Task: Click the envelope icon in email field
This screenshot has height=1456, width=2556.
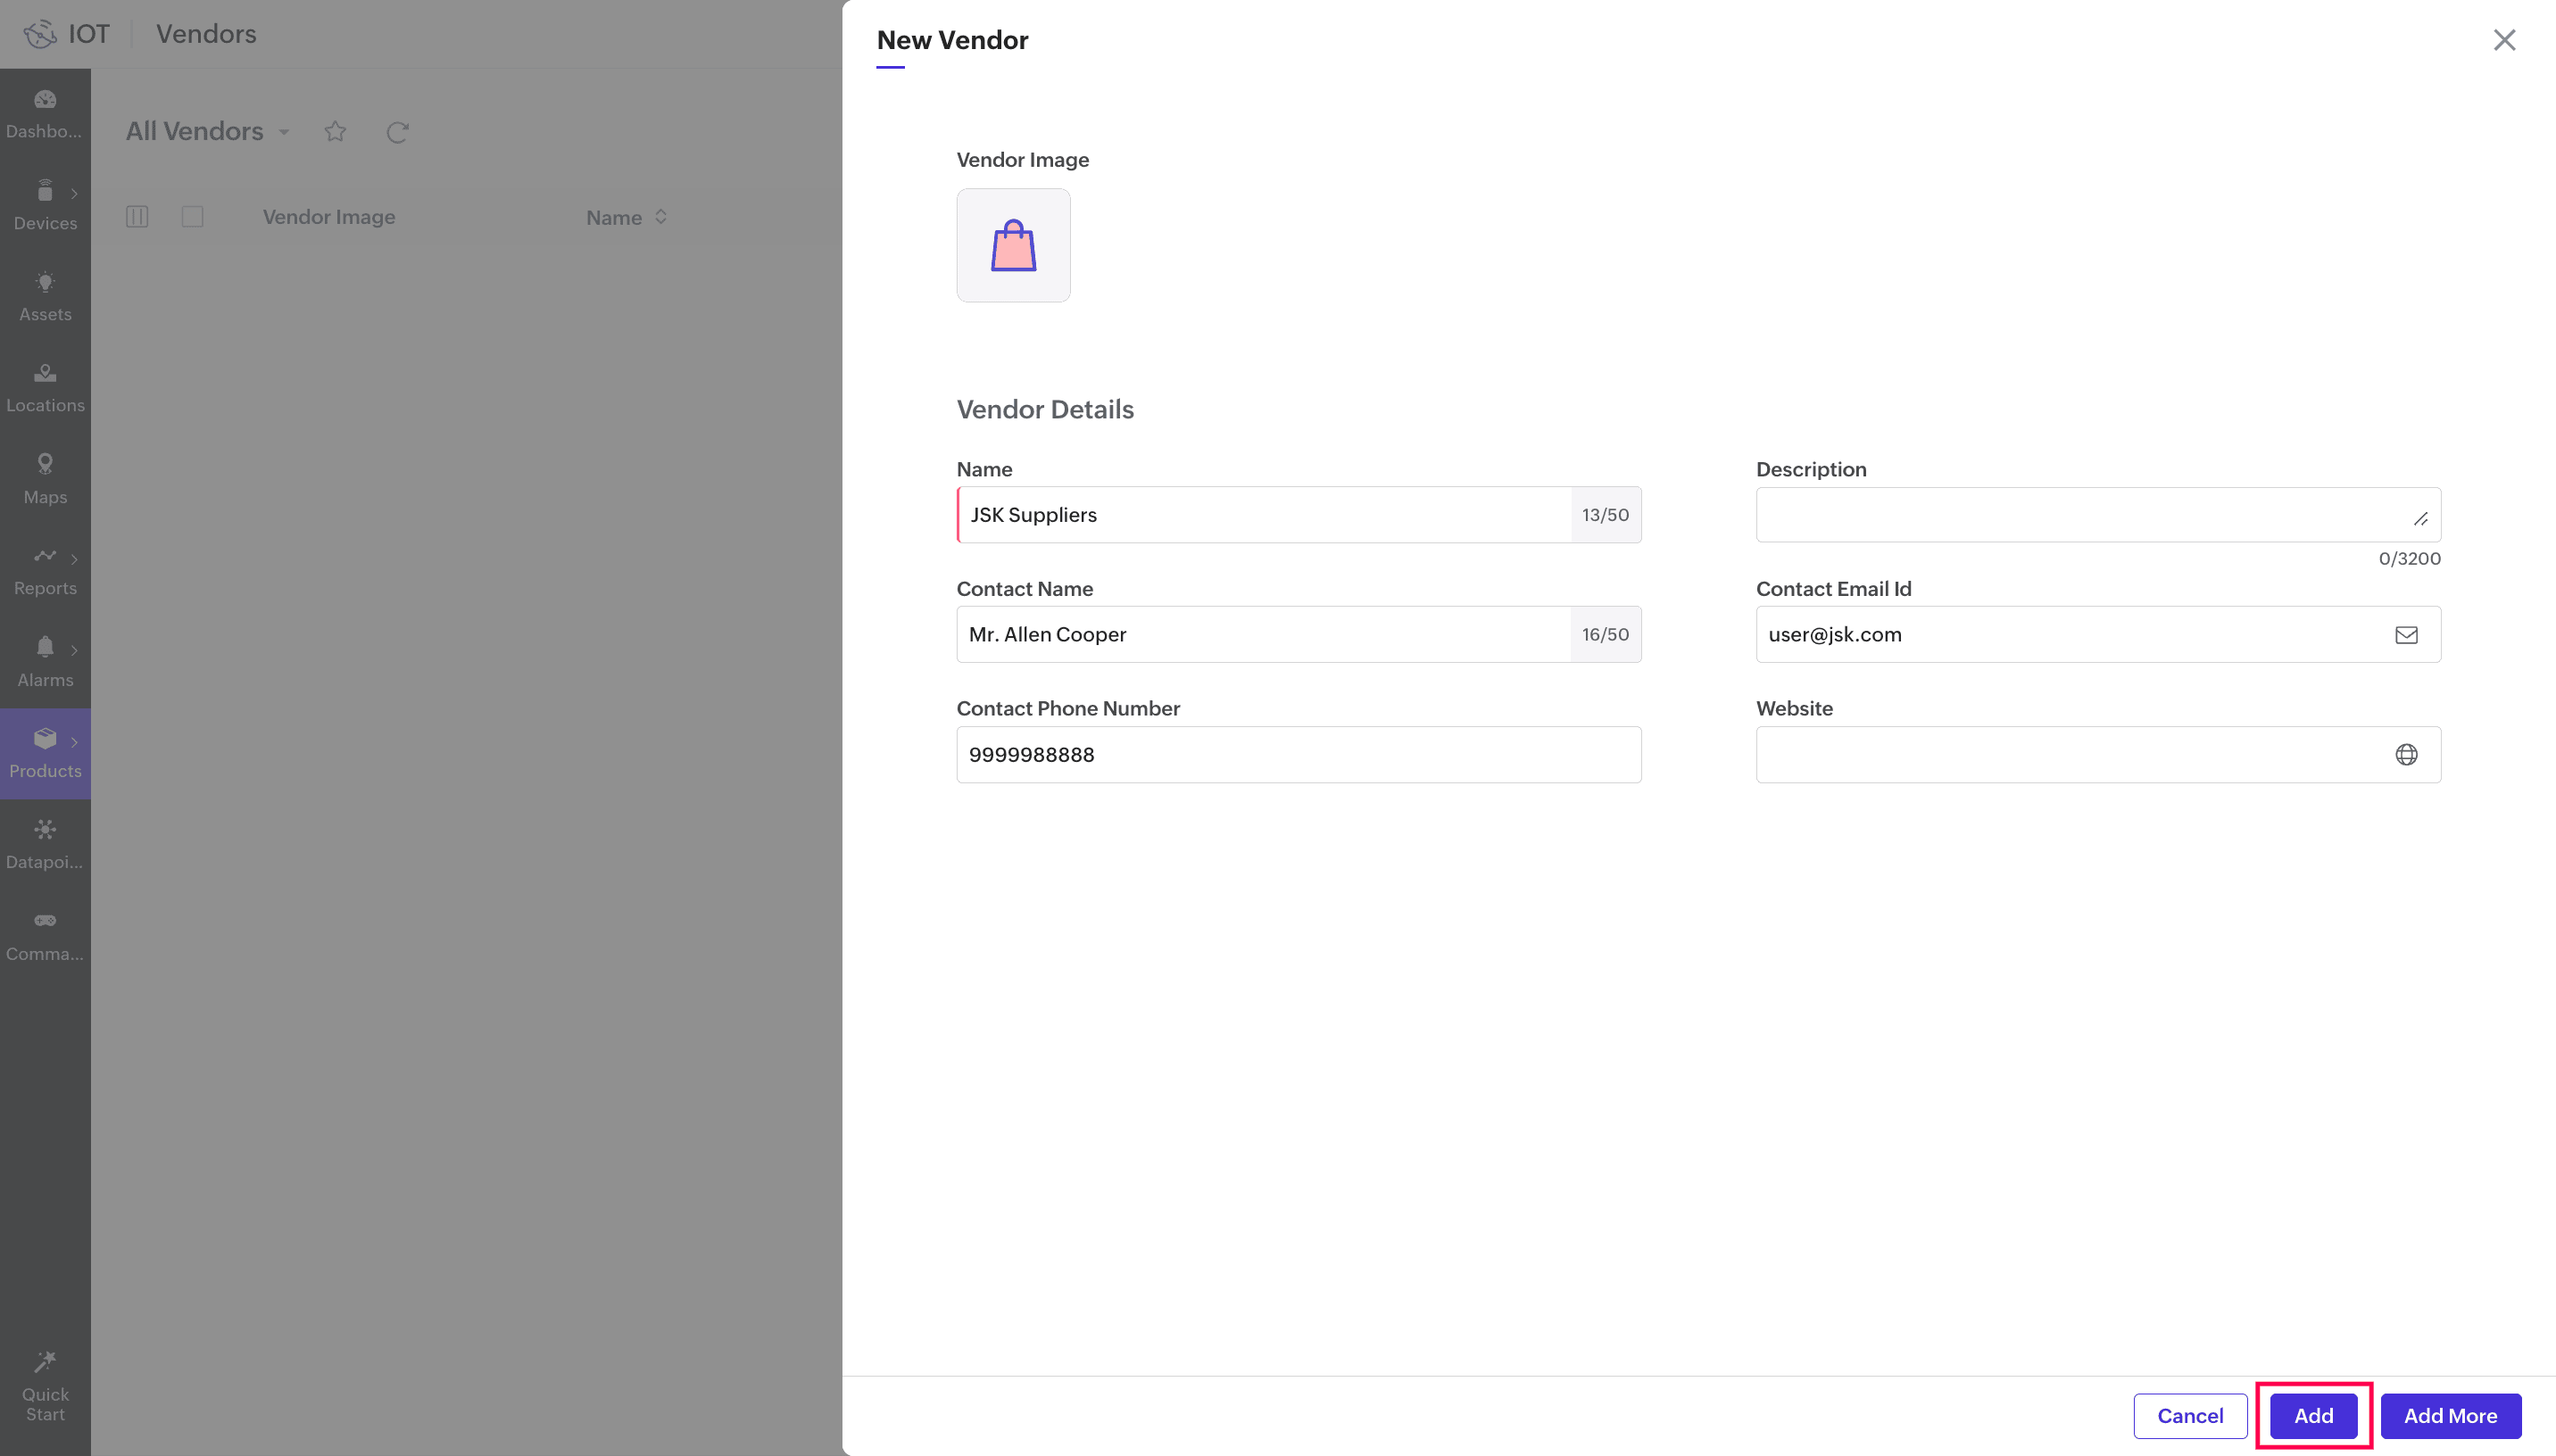Action: click(x=2406, y=635)
